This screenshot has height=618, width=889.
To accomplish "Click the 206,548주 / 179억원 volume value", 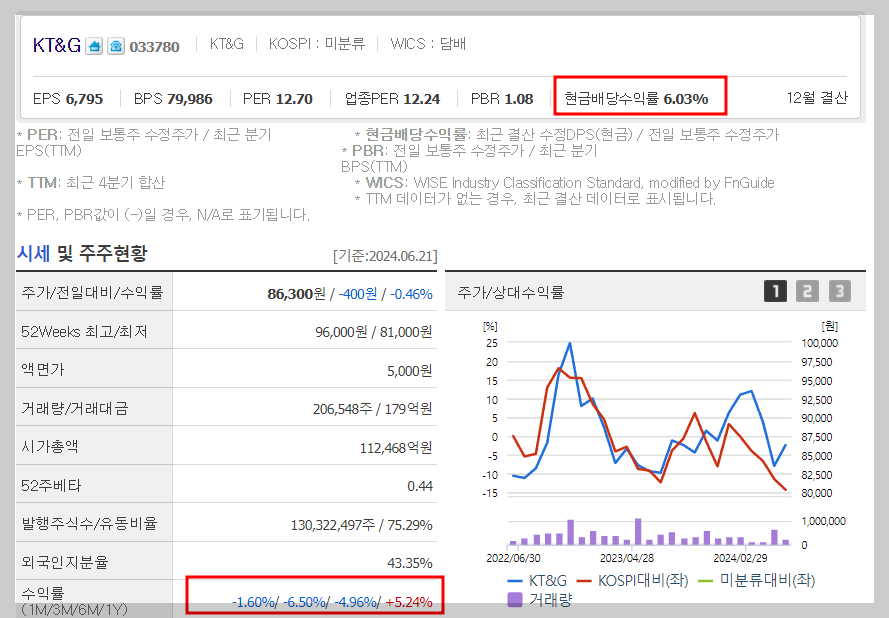I will click(372, 409).
